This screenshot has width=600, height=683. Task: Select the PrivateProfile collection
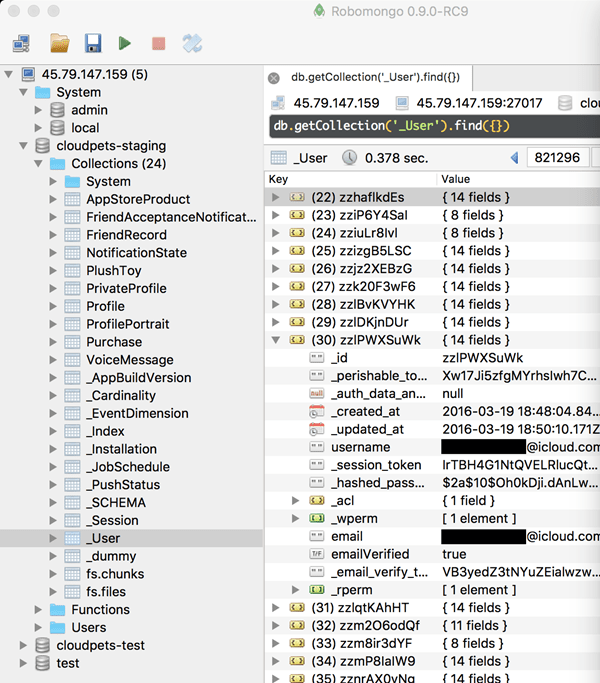pos(126,288)
